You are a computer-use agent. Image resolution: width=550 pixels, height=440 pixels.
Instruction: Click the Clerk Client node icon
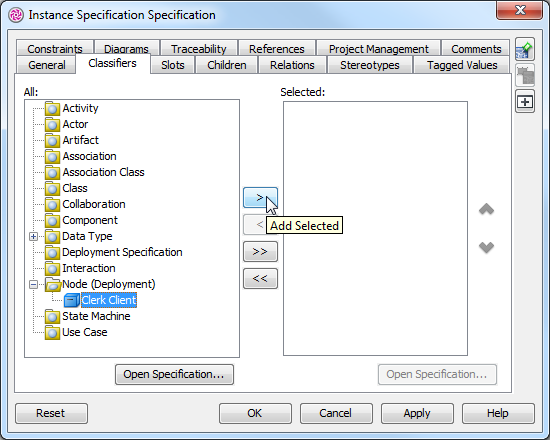coord(72,301)
